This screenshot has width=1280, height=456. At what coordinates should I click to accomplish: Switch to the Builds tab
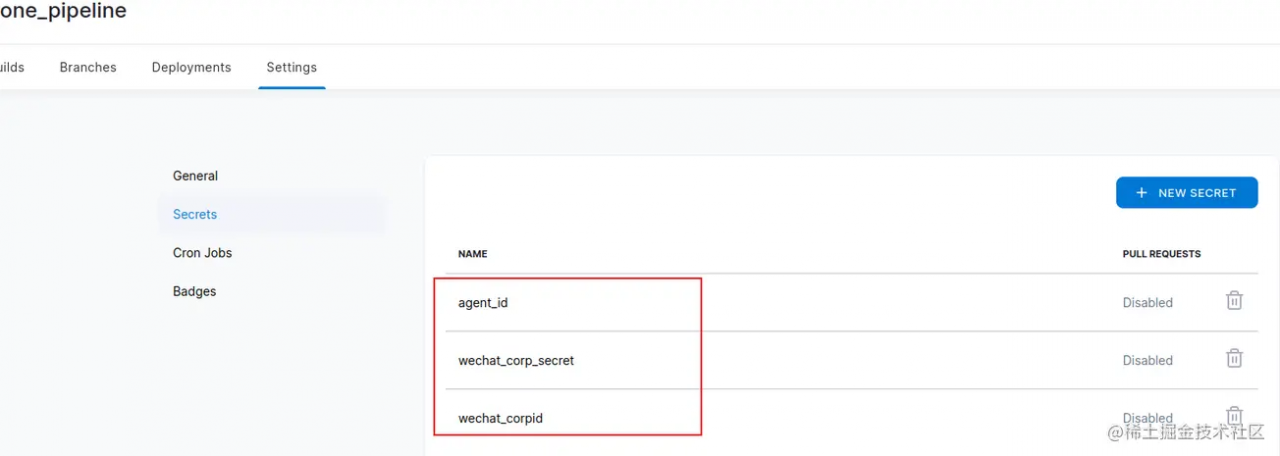pyautogui.click(x=12, y=68)
